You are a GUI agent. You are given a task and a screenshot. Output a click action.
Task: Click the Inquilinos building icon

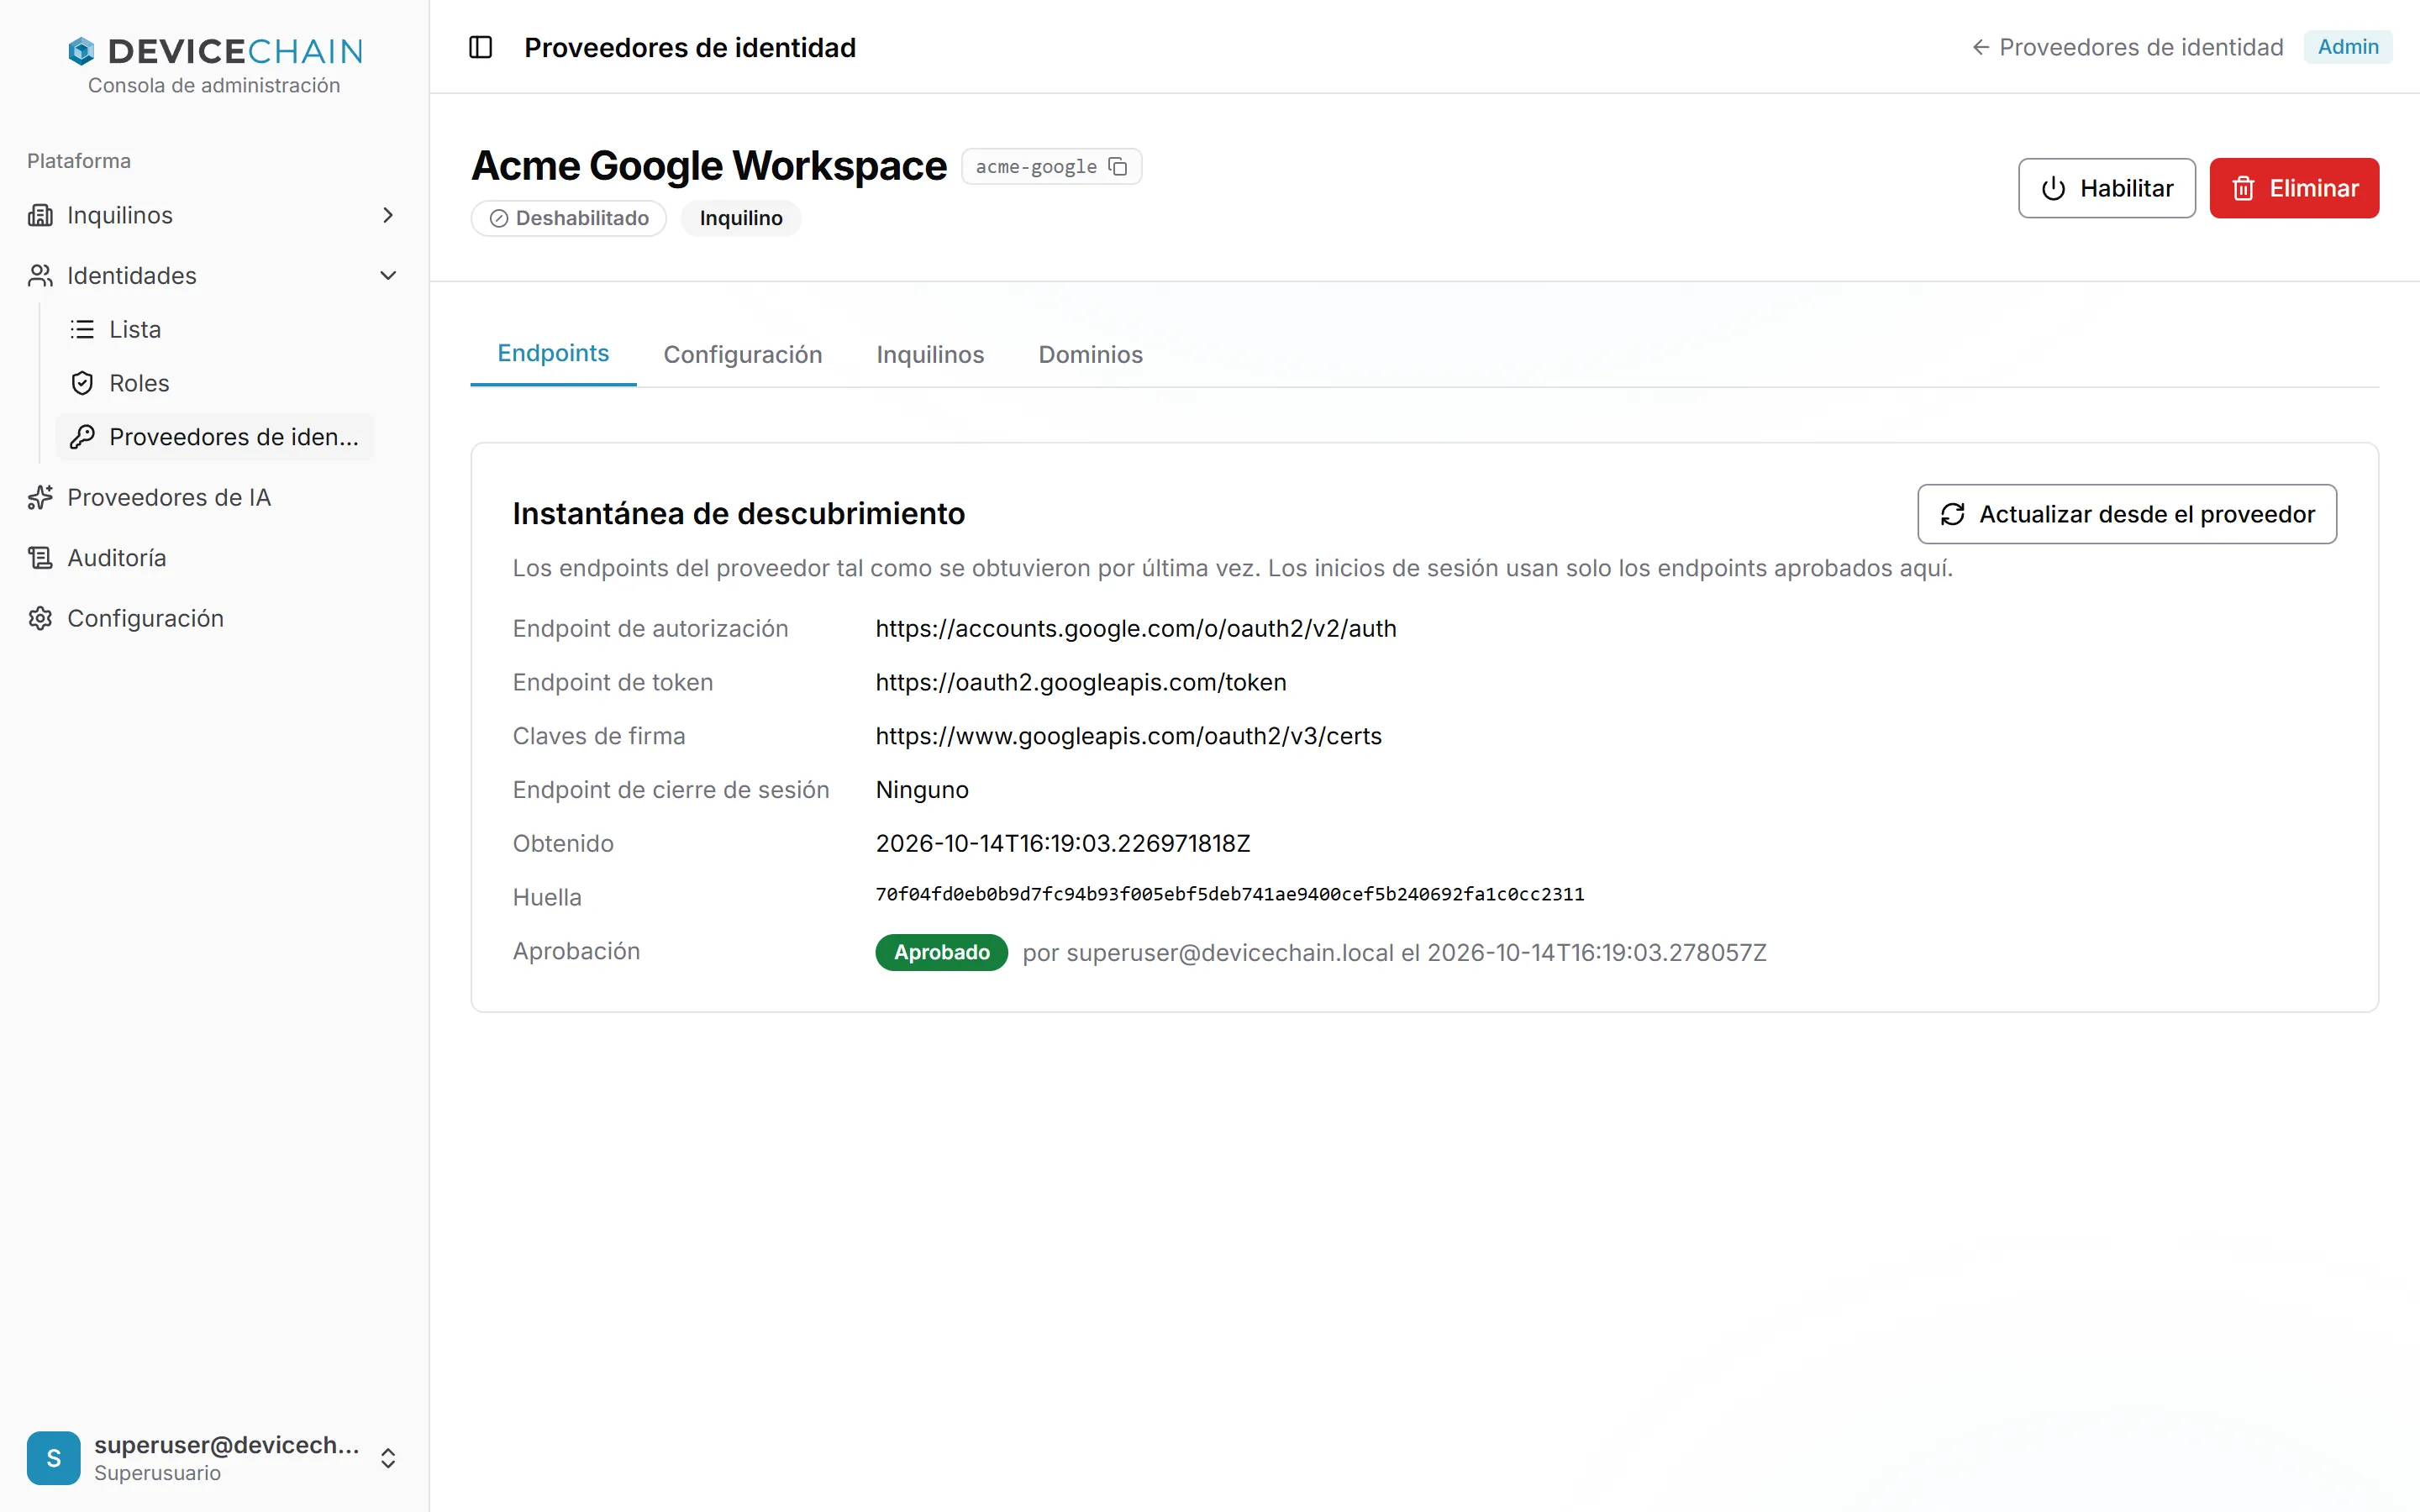pos(40,215)
